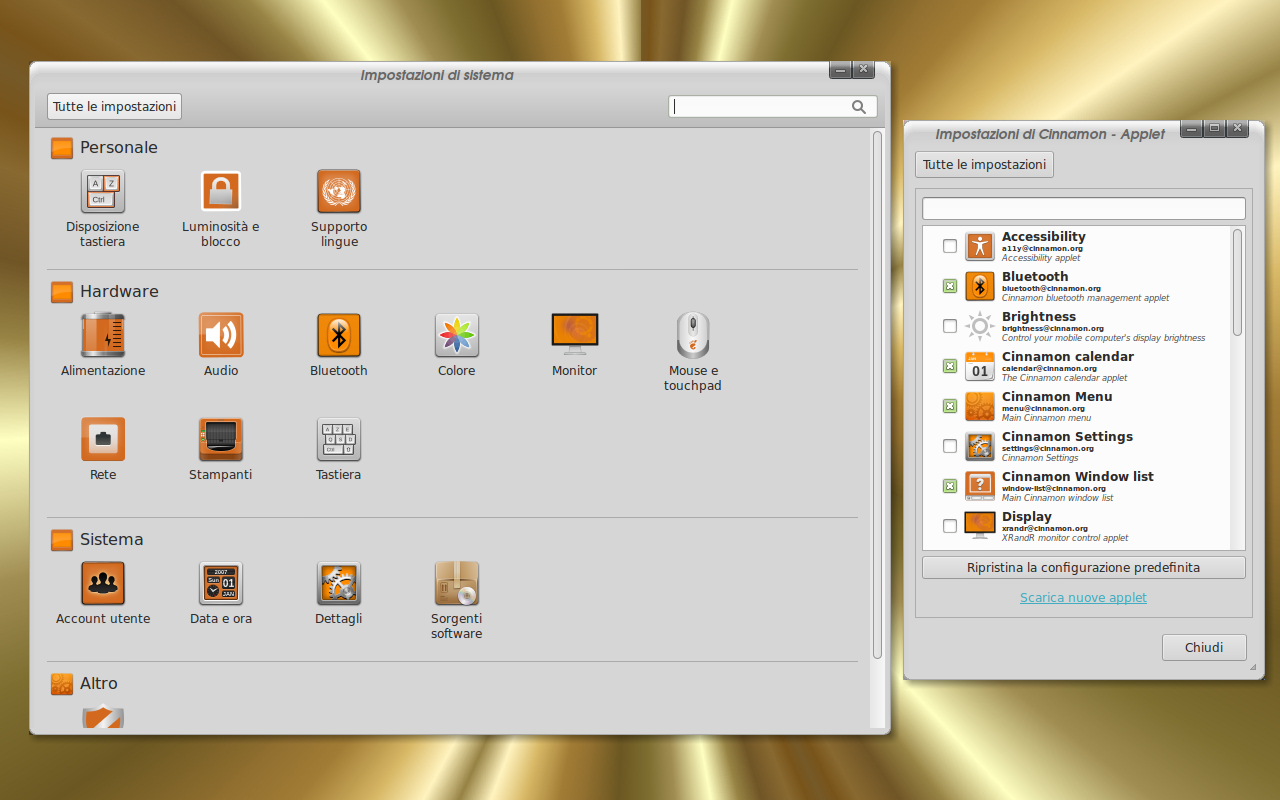
Task: Click the Chiudi button
Action: tap(1204, 647)
